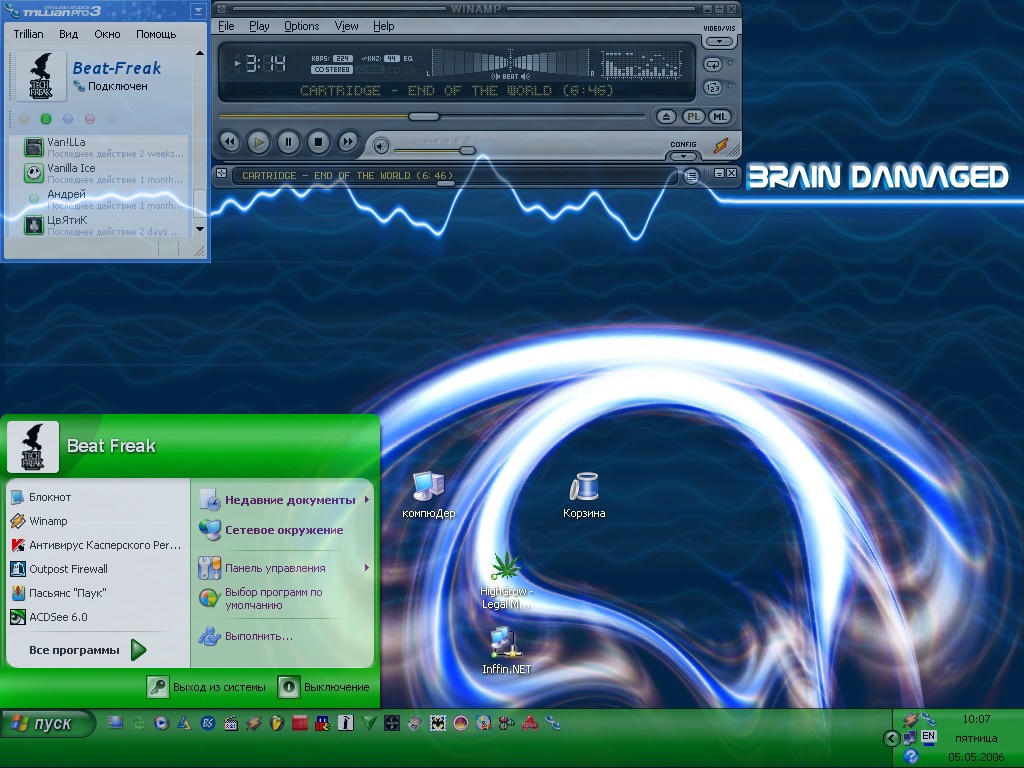Skip to previous track in Winamp

point(229,142)
